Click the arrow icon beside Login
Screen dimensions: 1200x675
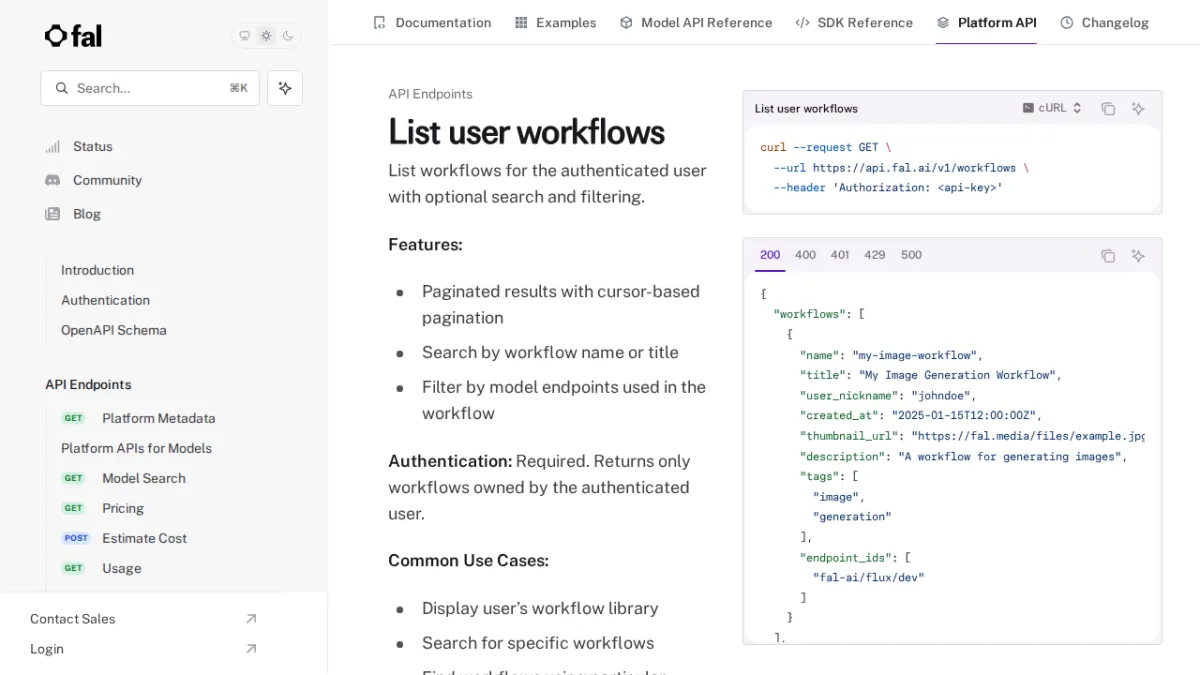click(251, 649)
